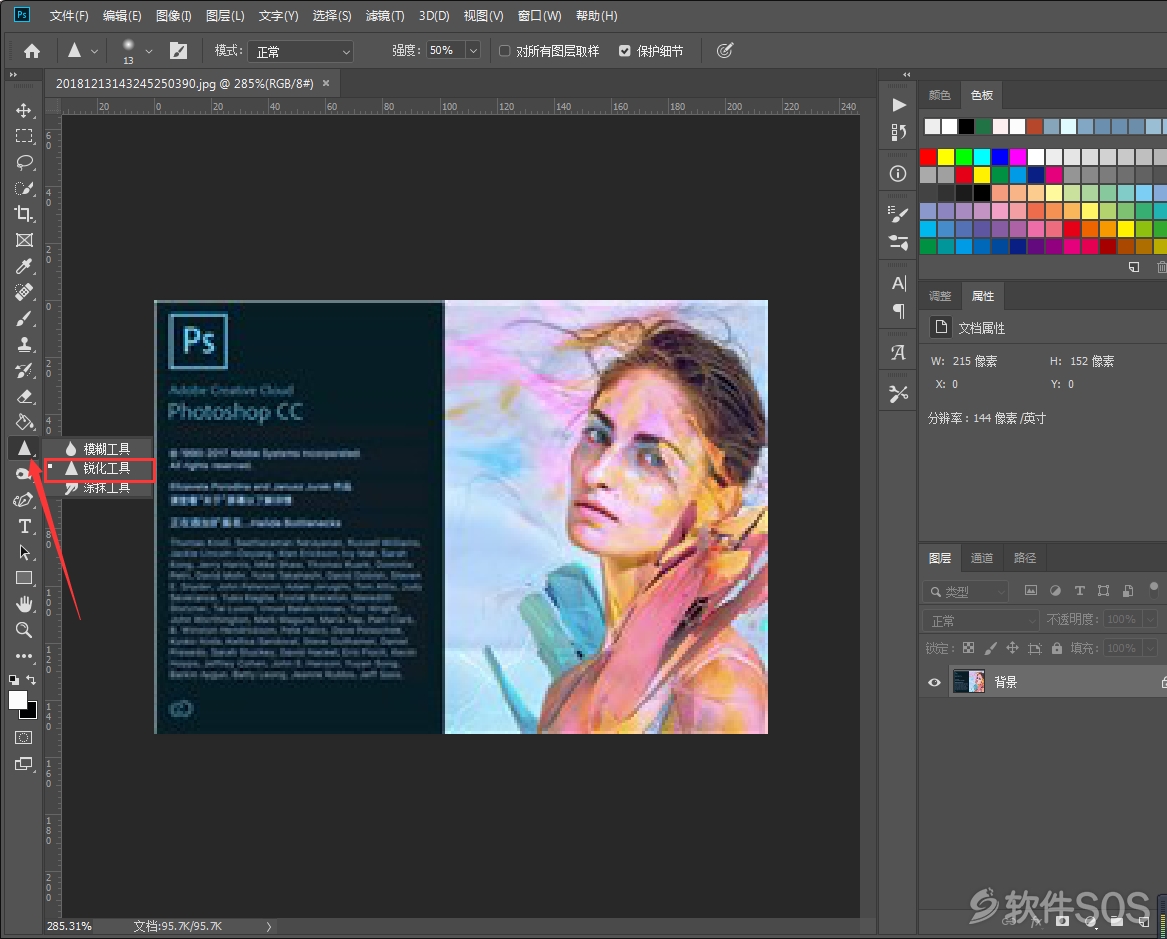Change screen mode button
Viewport: 1167px width, 939px height.
pos(24,764)
